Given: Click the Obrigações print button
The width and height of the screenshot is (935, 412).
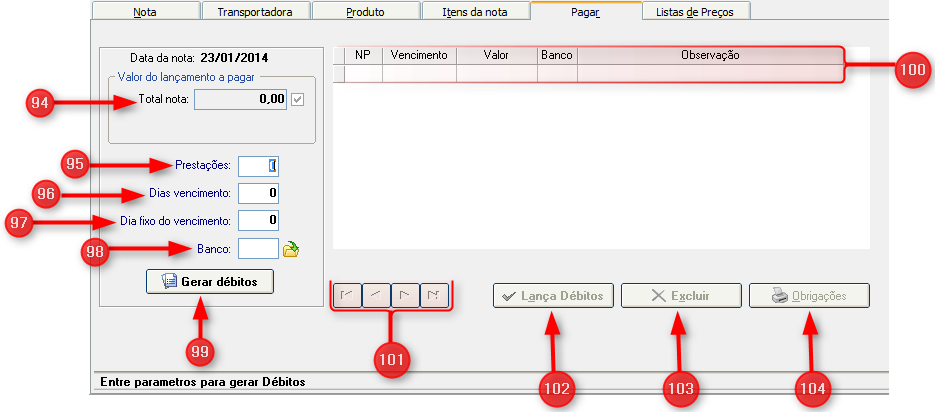Looking at the screenshot, I should point(809,295).
